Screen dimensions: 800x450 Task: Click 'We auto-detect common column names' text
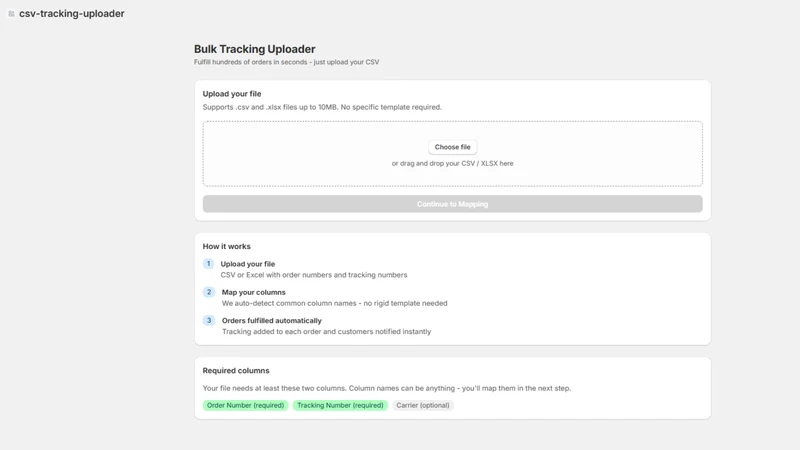point(335,303)
